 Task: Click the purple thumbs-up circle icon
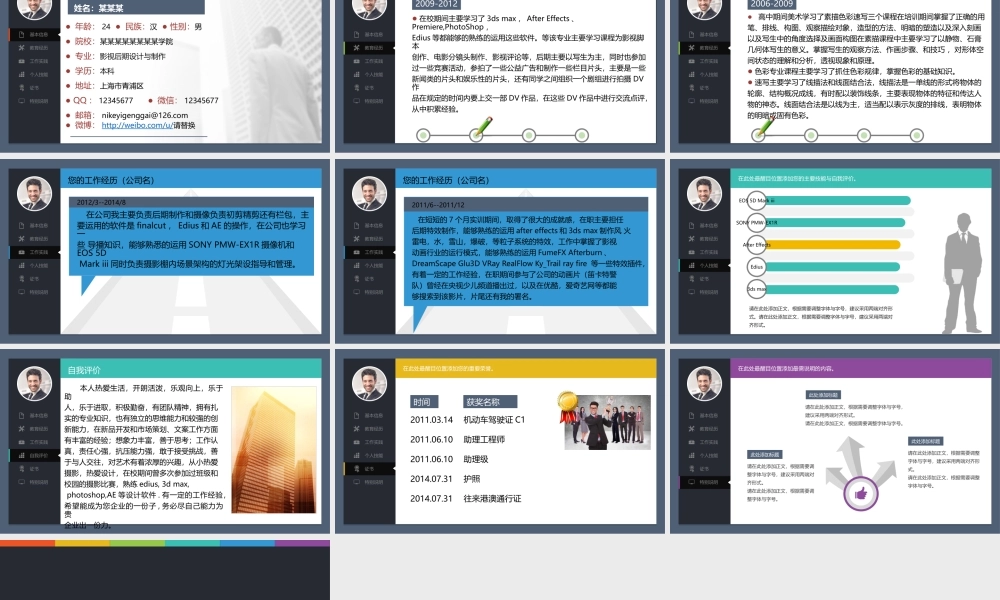tap(861, 495)
